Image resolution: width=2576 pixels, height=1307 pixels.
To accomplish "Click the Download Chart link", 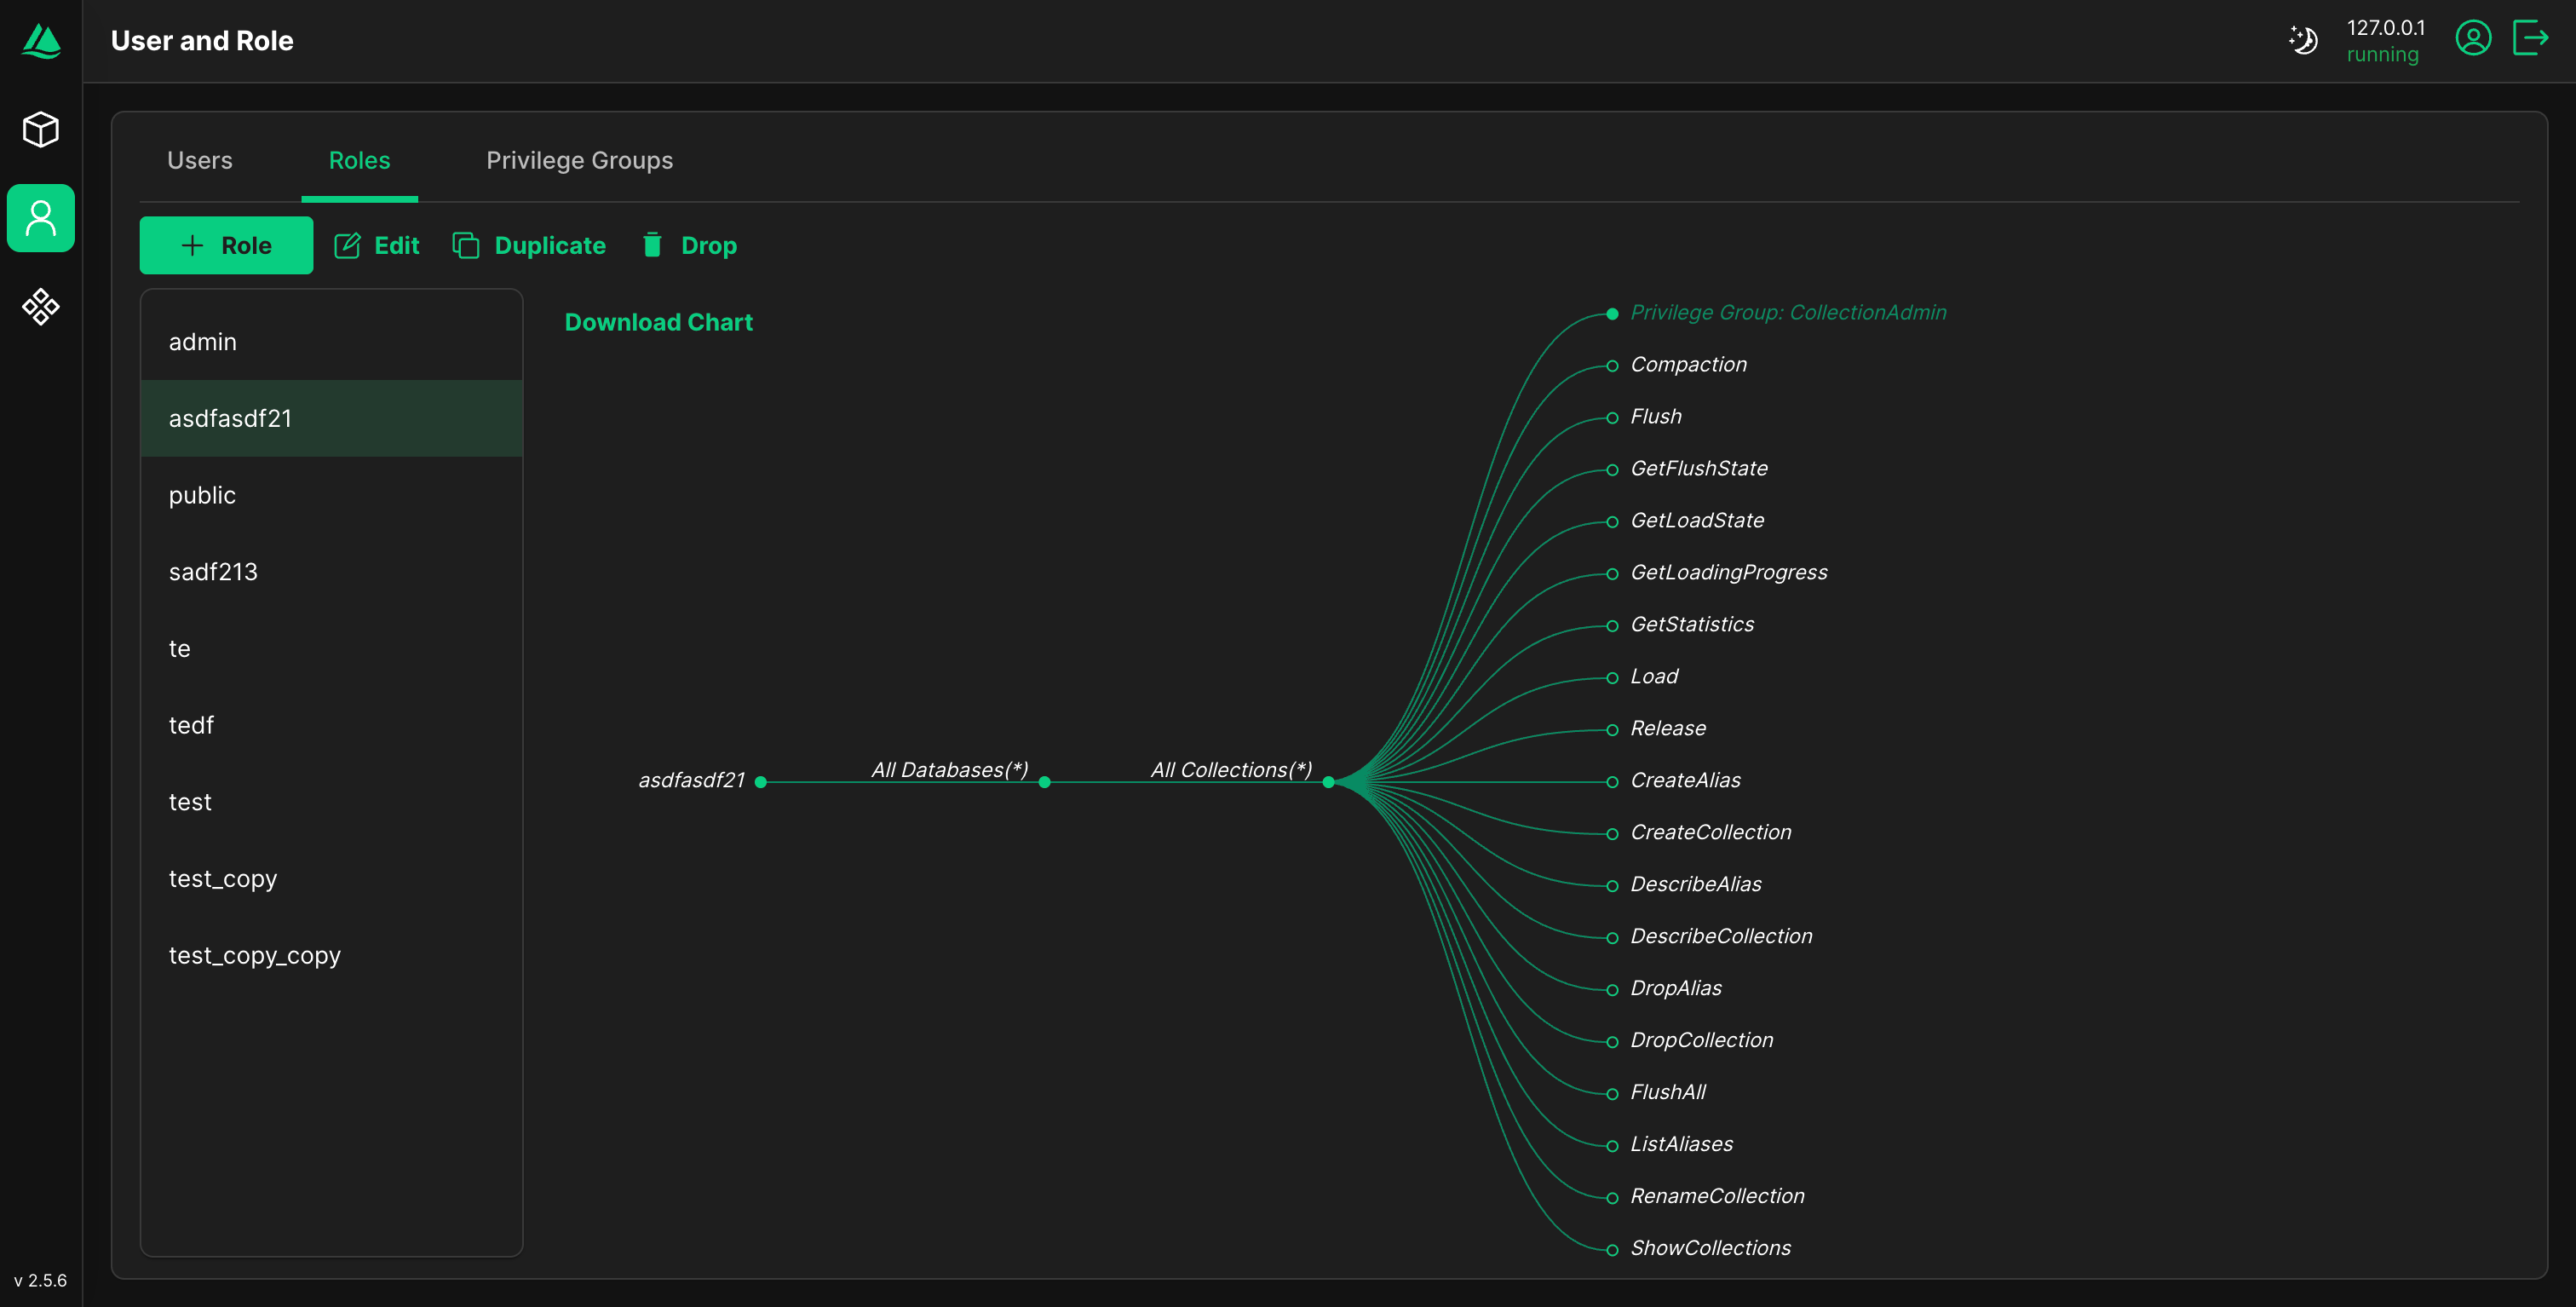I will click(x=658, y=322).
